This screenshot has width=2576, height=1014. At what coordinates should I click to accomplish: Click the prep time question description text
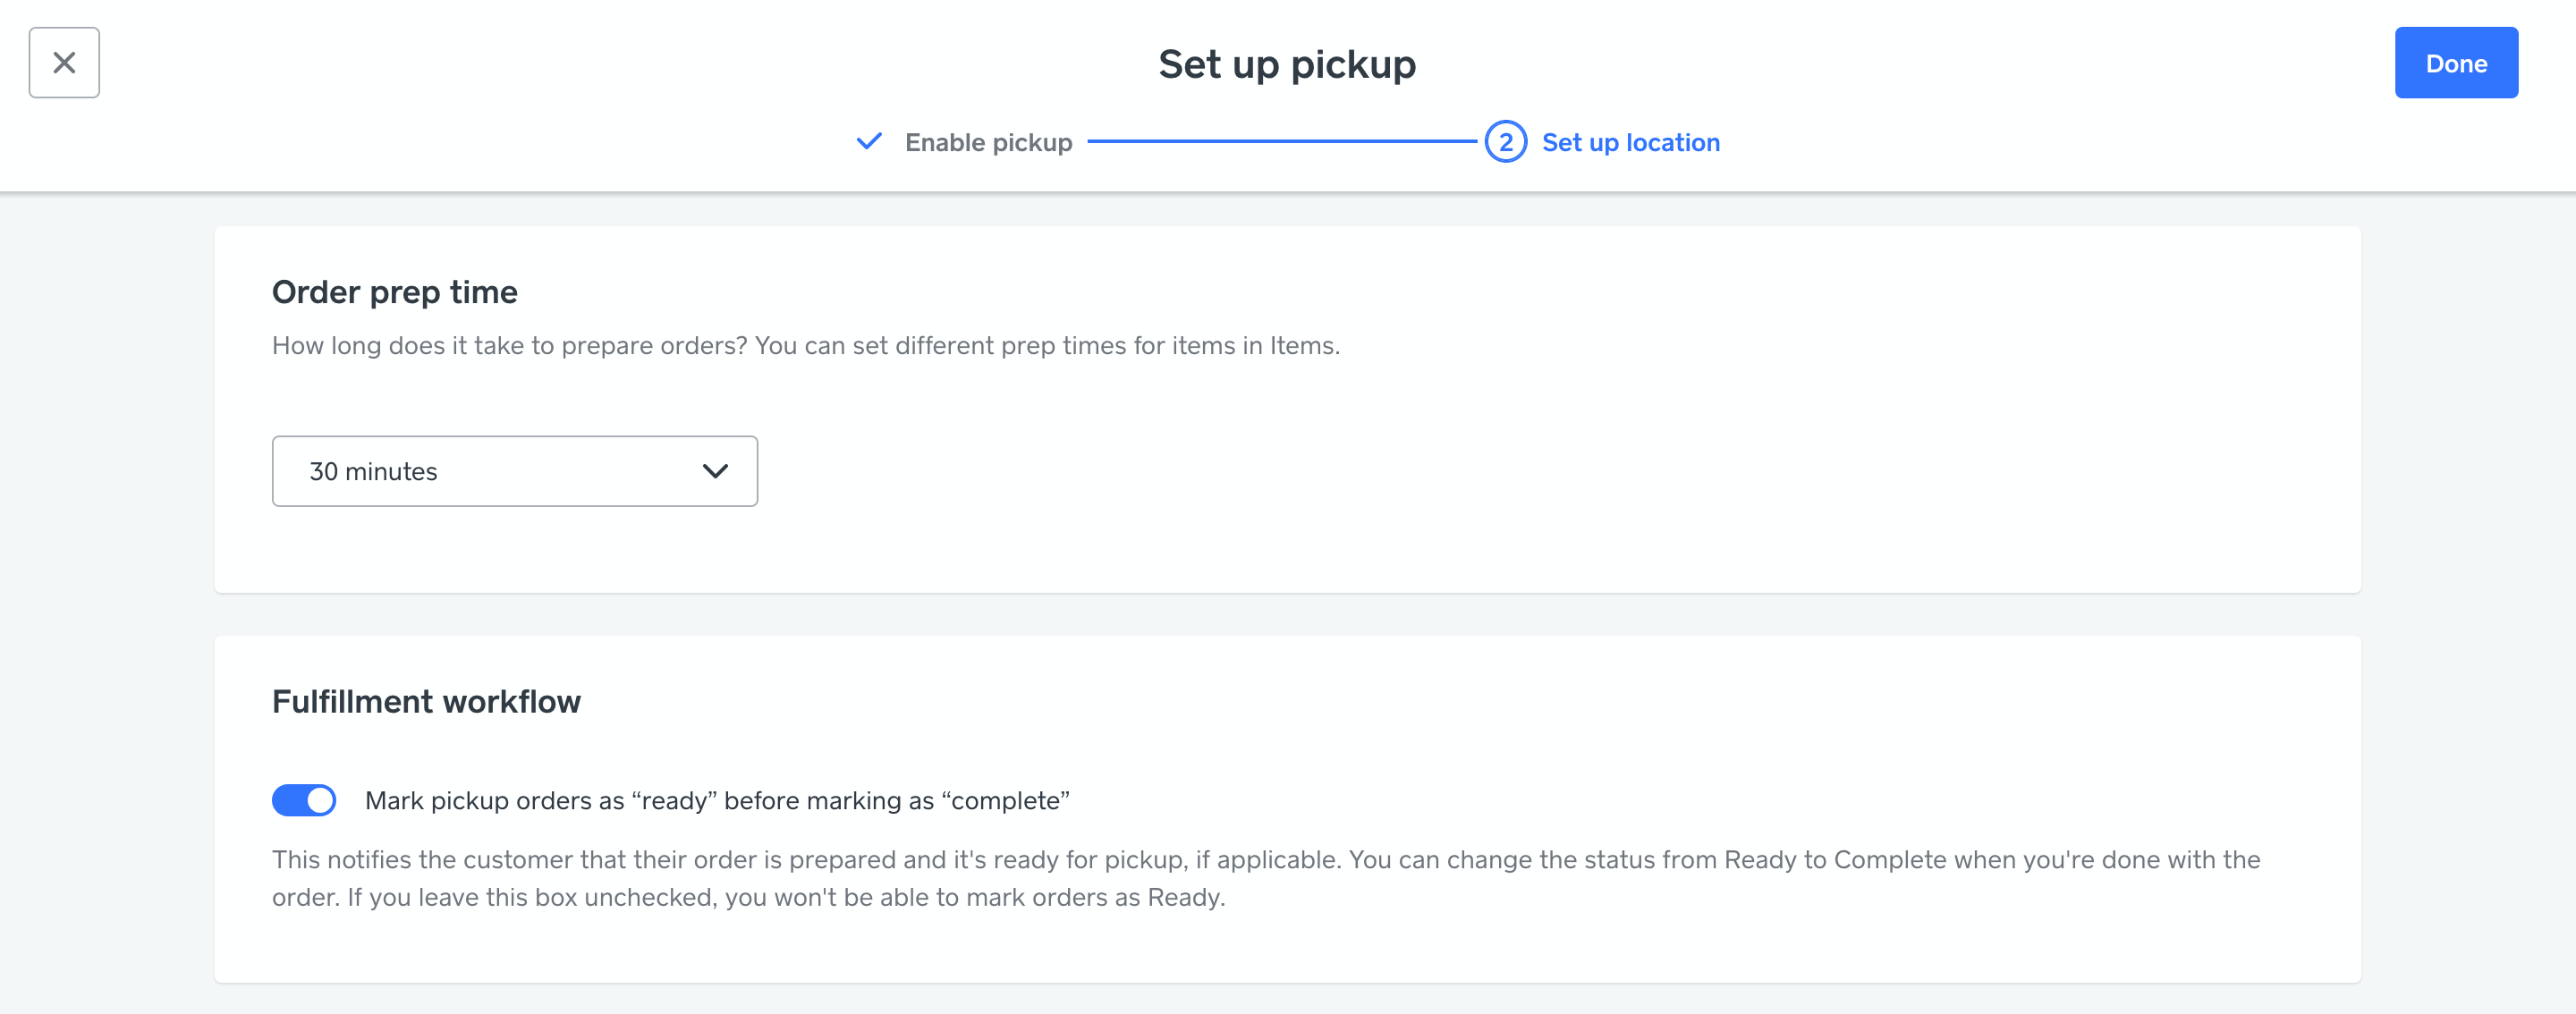805,346
